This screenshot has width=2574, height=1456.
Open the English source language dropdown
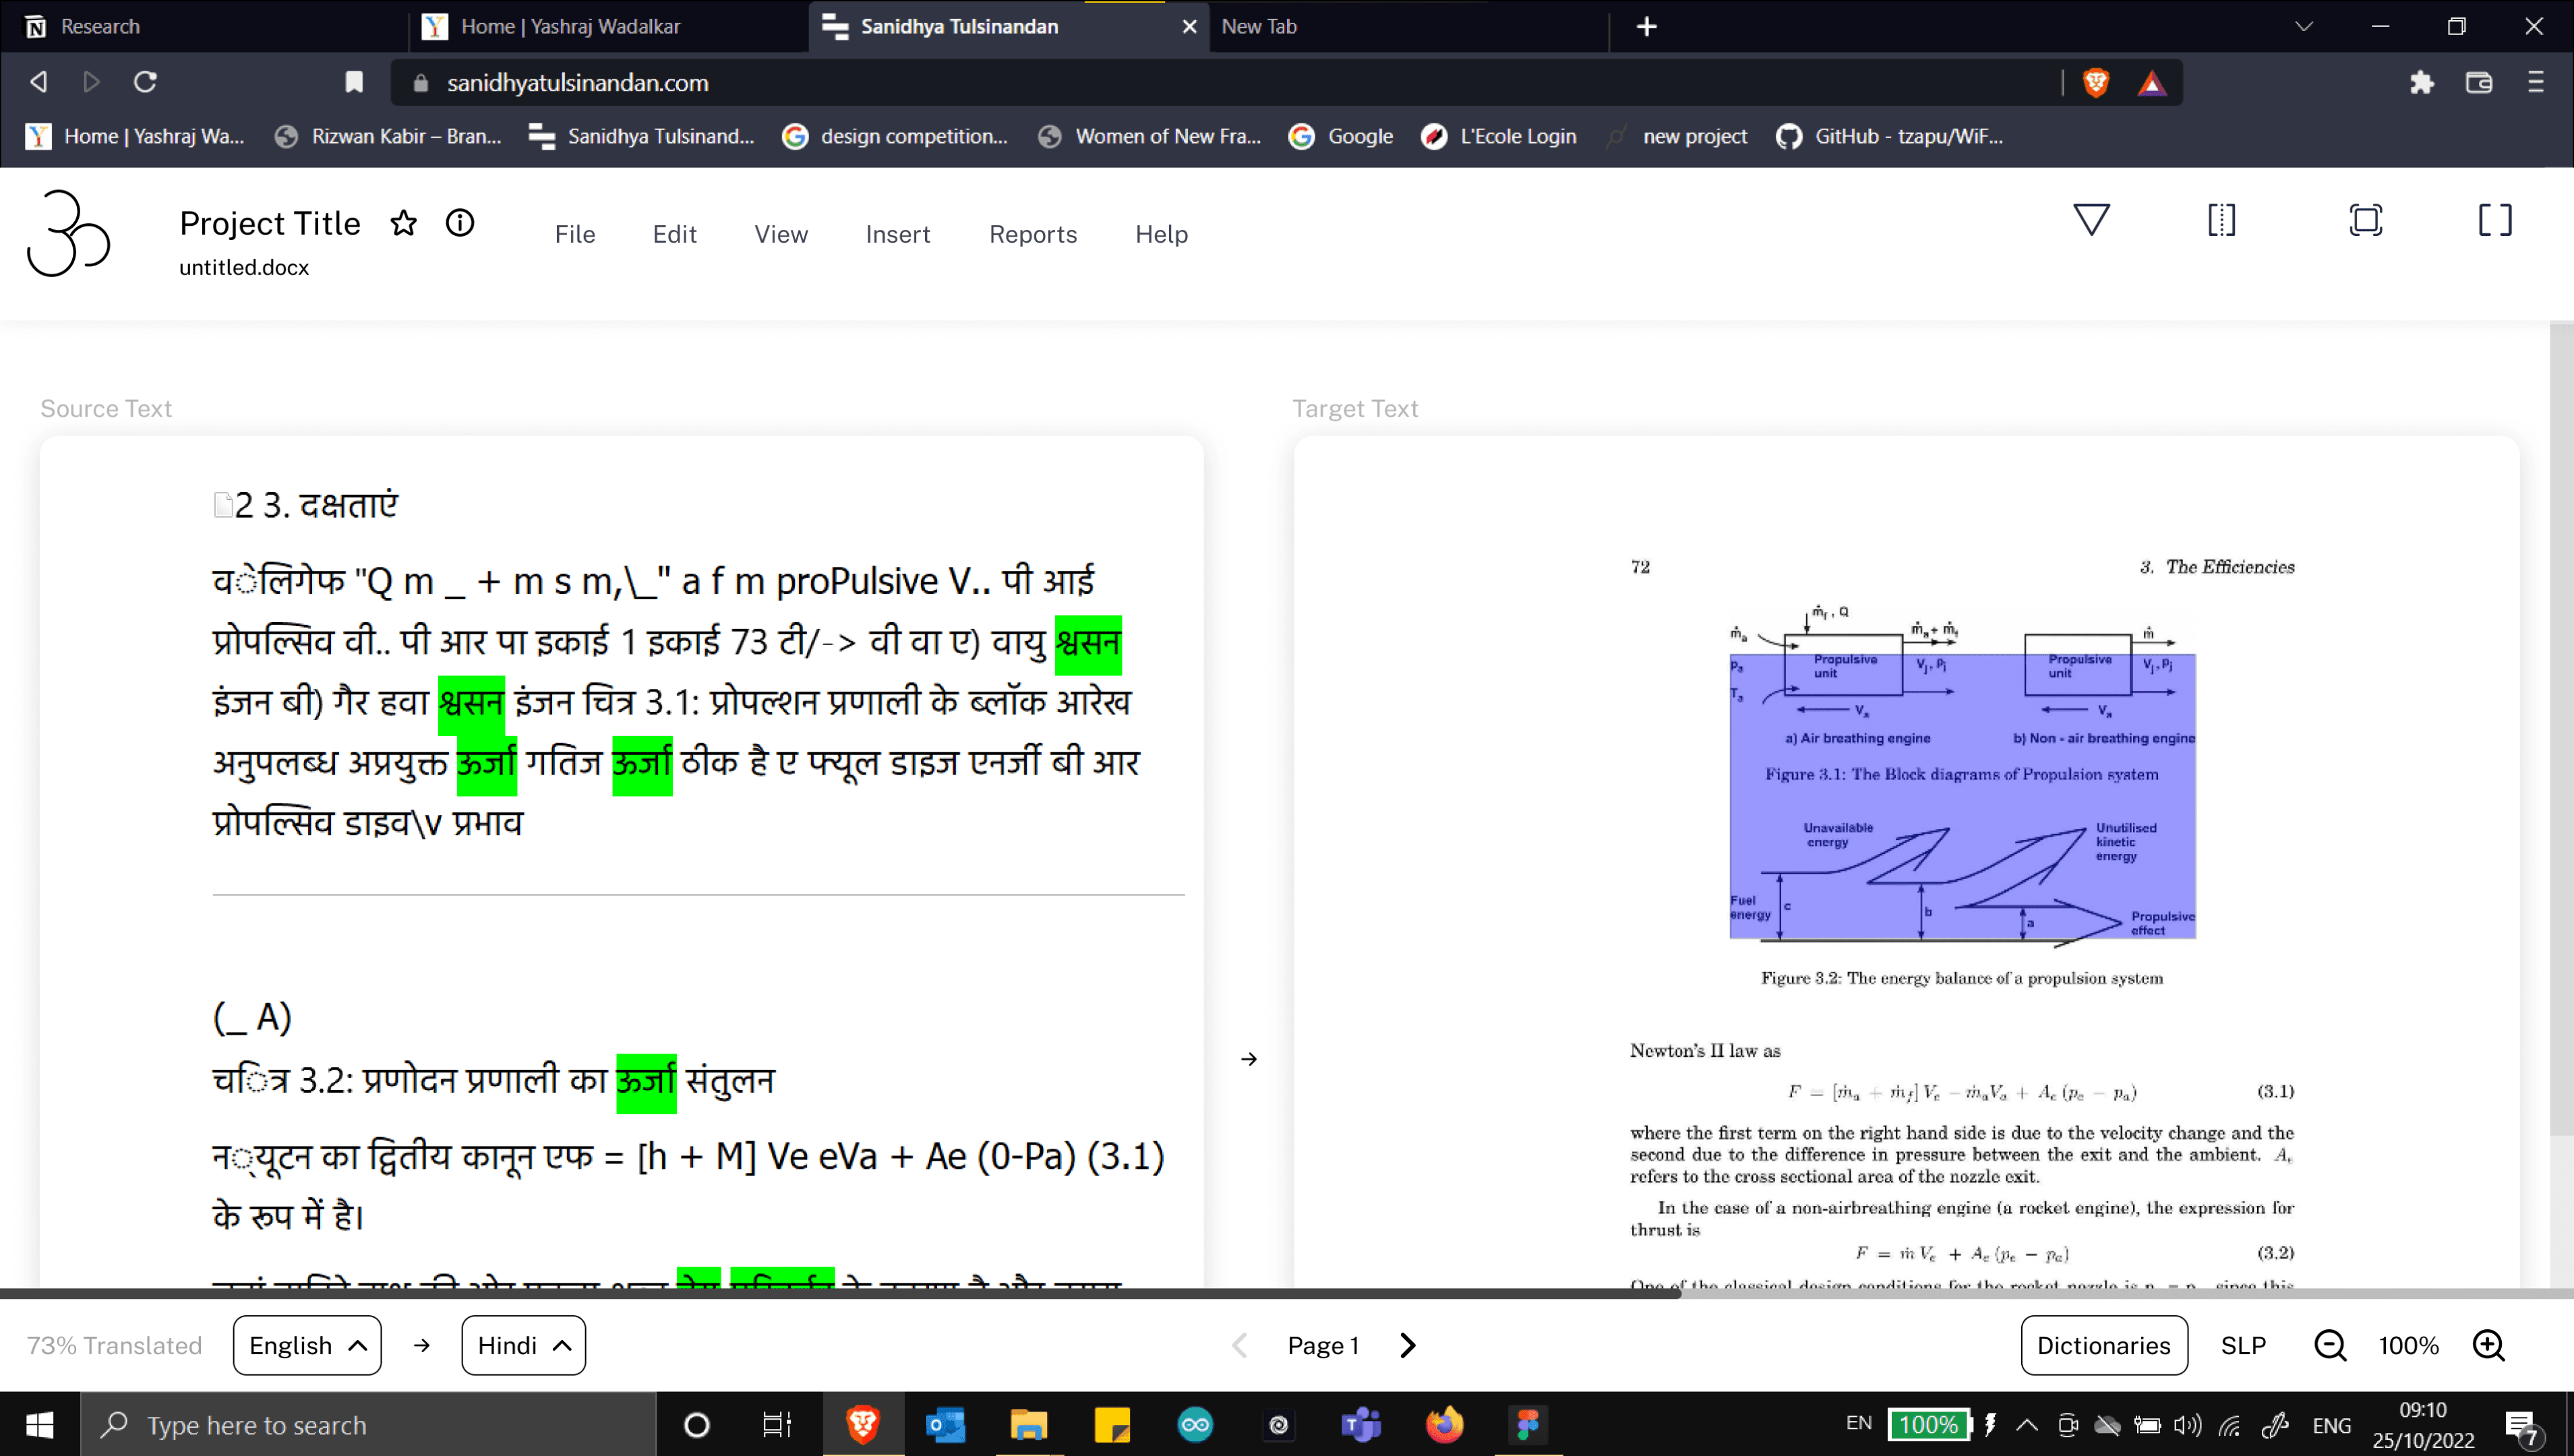(307, 1345)
